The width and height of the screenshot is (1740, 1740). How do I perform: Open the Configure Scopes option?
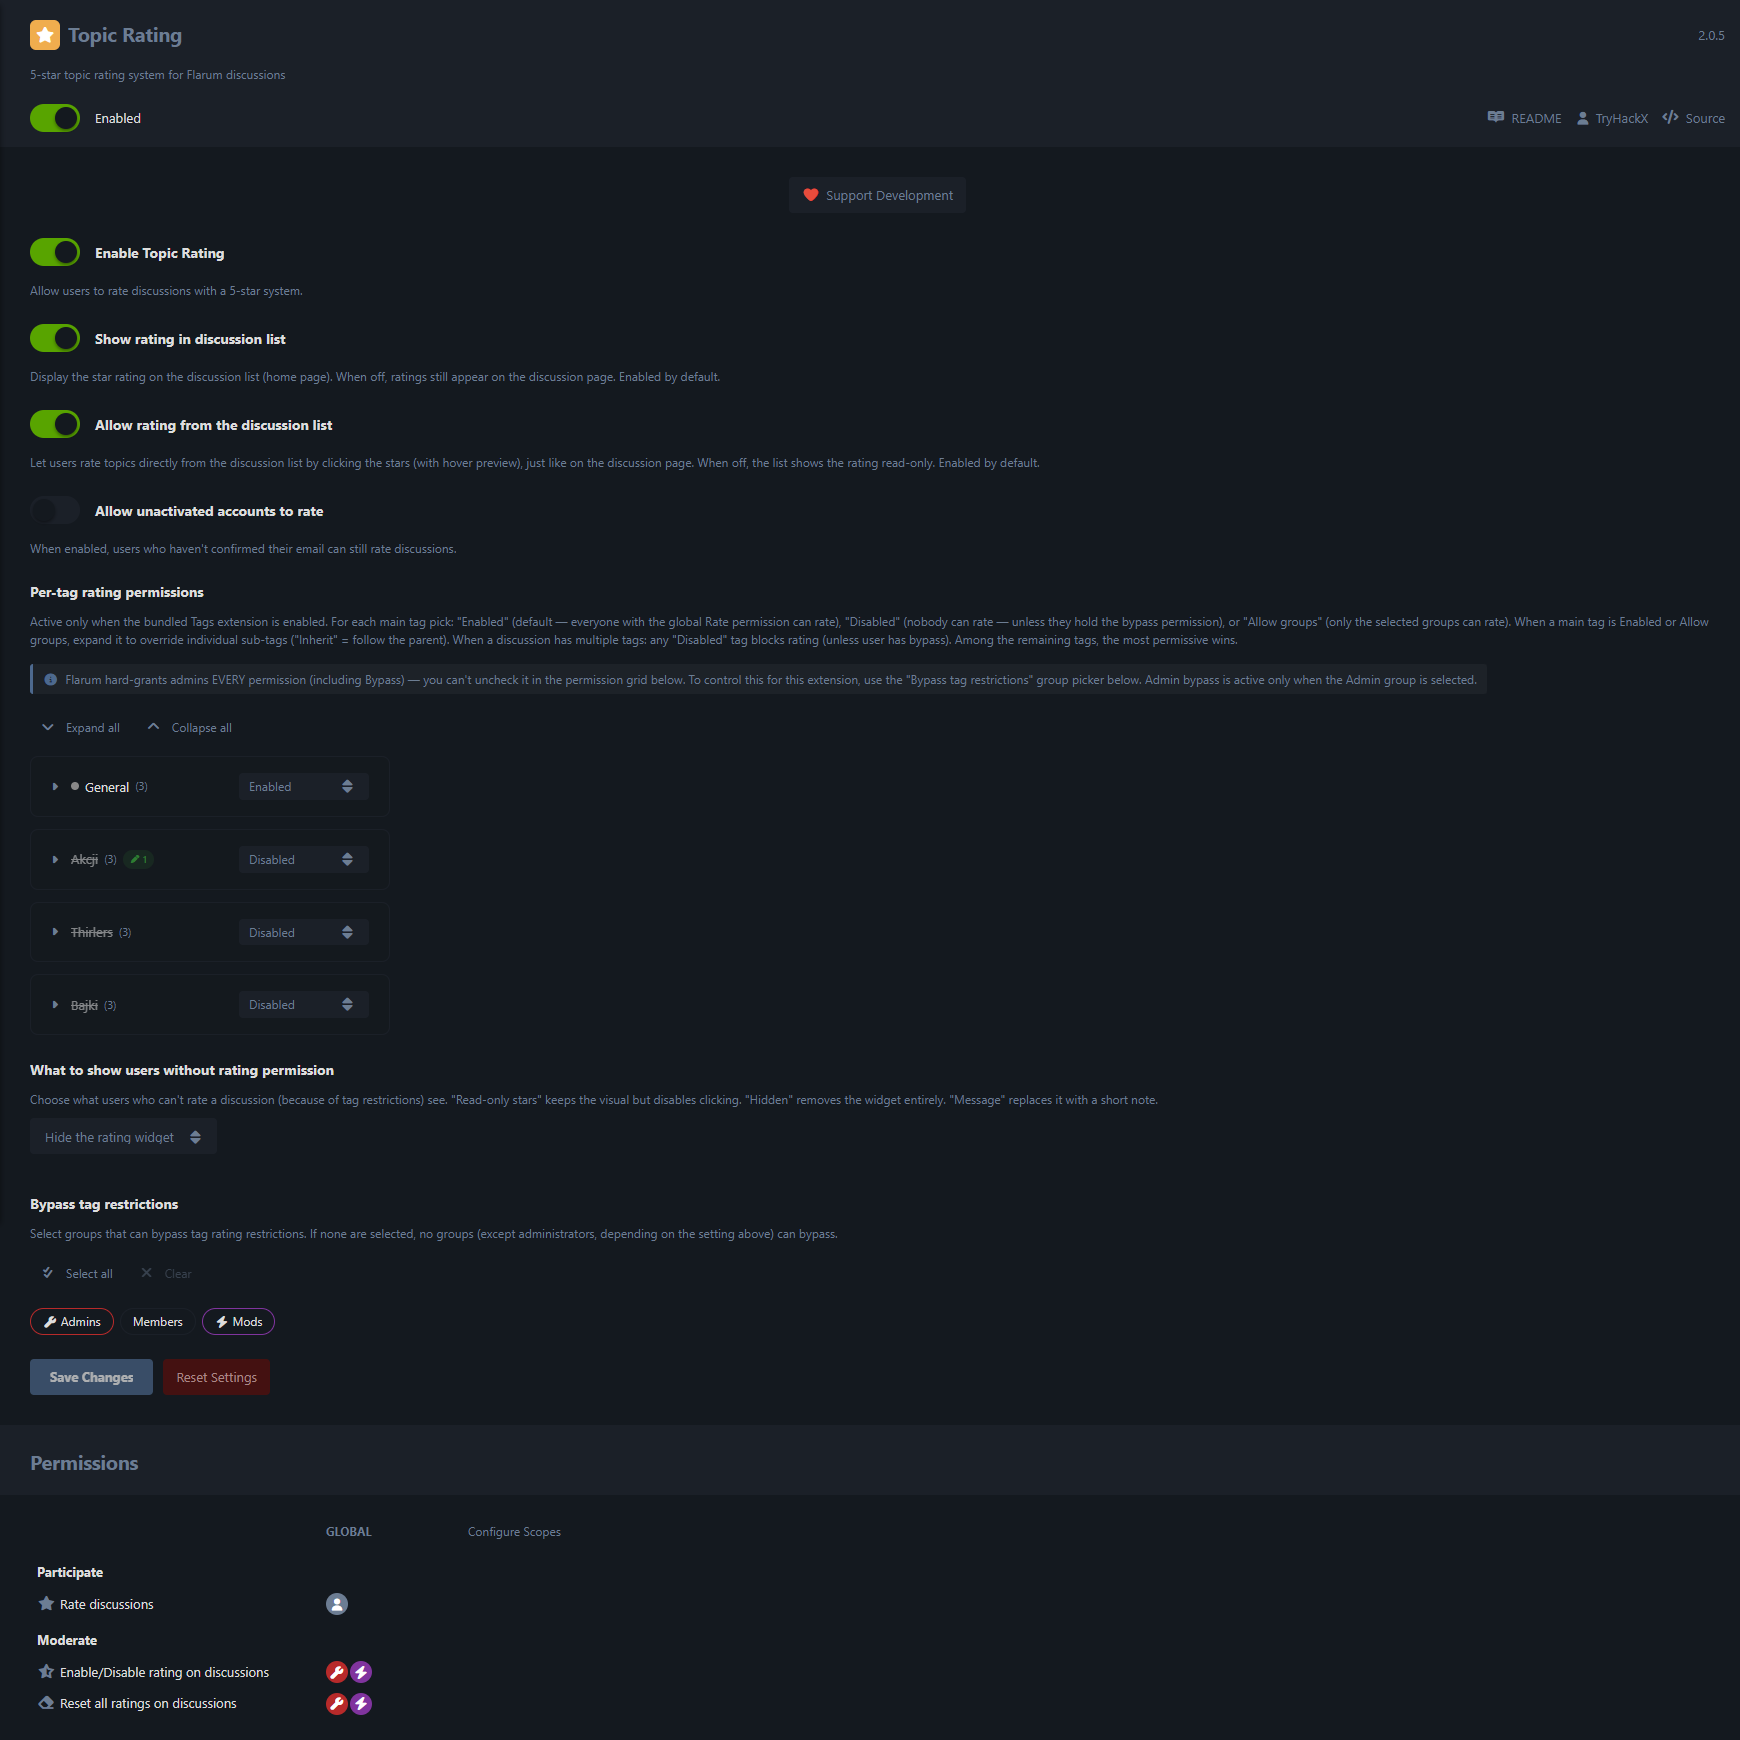pos(514,1532)
